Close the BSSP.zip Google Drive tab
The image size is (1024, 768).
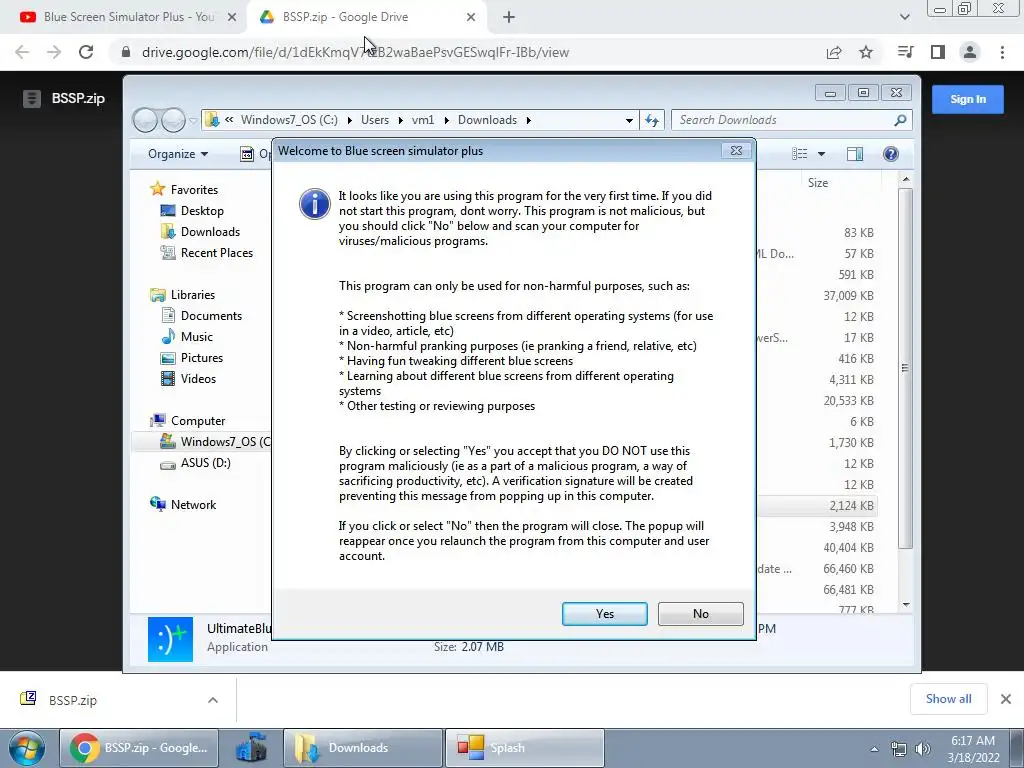click(x=471, y=17)
